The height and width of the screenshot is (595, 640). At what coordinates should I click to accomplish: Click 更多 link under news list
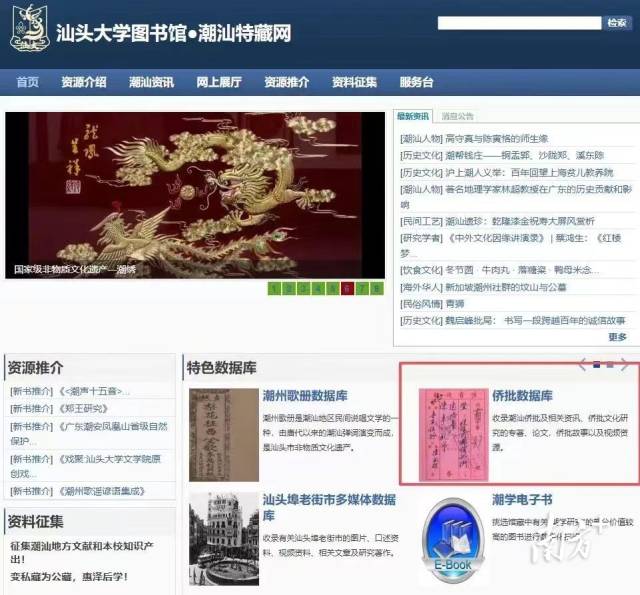[x=618, y=337]
